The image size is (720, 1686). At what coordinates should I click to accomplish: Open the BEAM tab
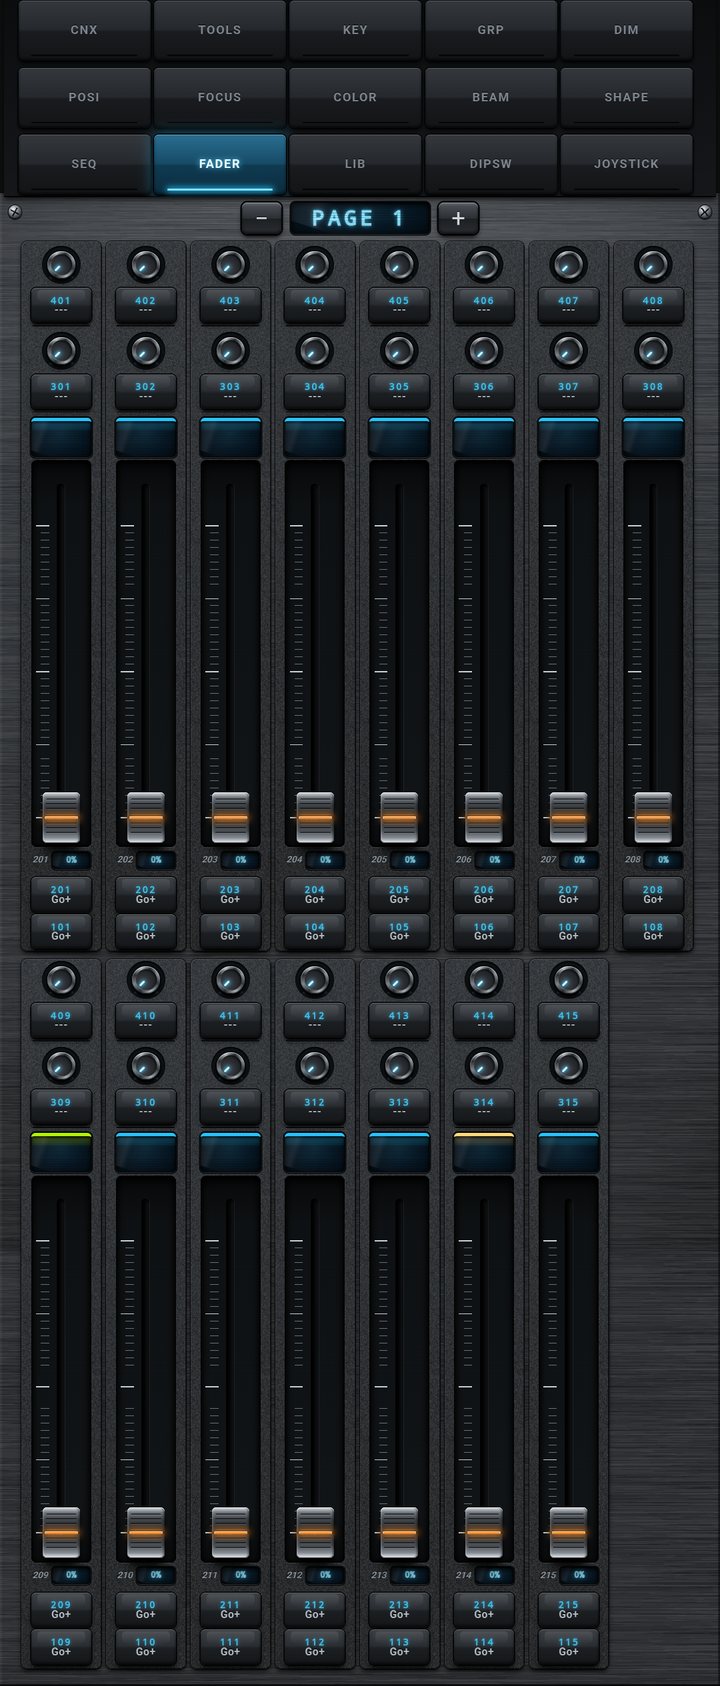coord(491,97)
